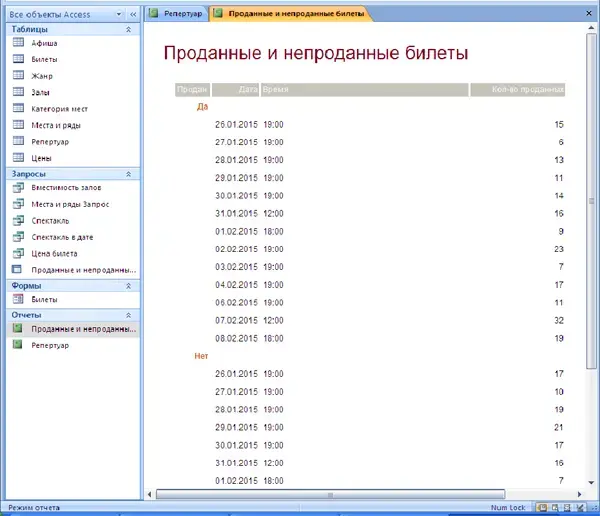
Task: Switch to Print Preview in status bar
Action: [557, 508]
